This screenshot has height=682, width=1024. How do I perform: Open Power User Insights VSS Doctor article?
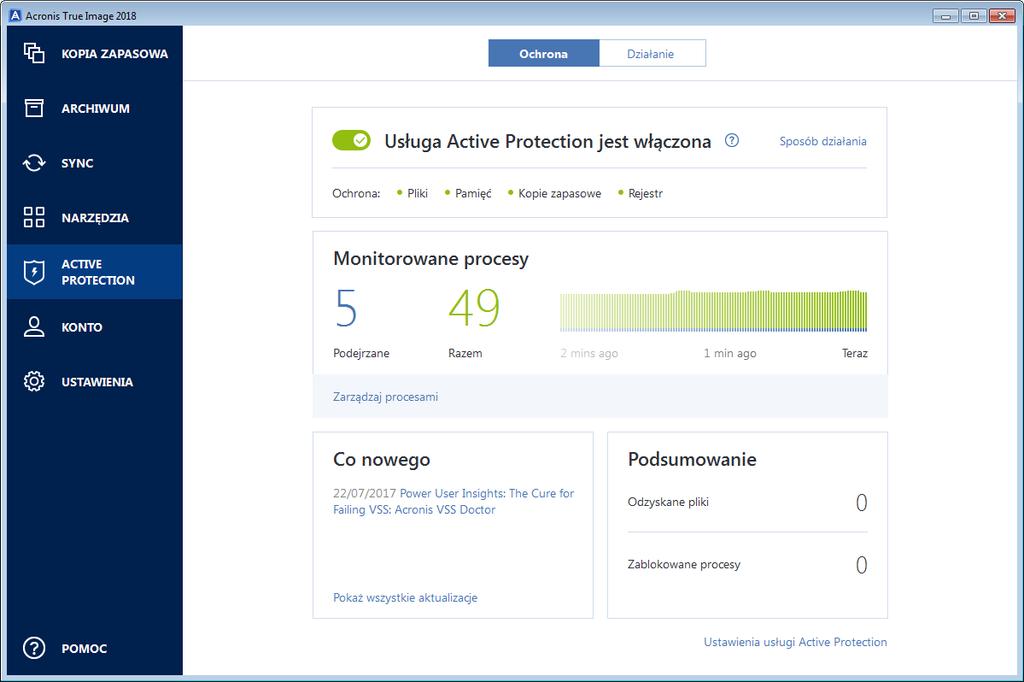(x=453, y=502)
